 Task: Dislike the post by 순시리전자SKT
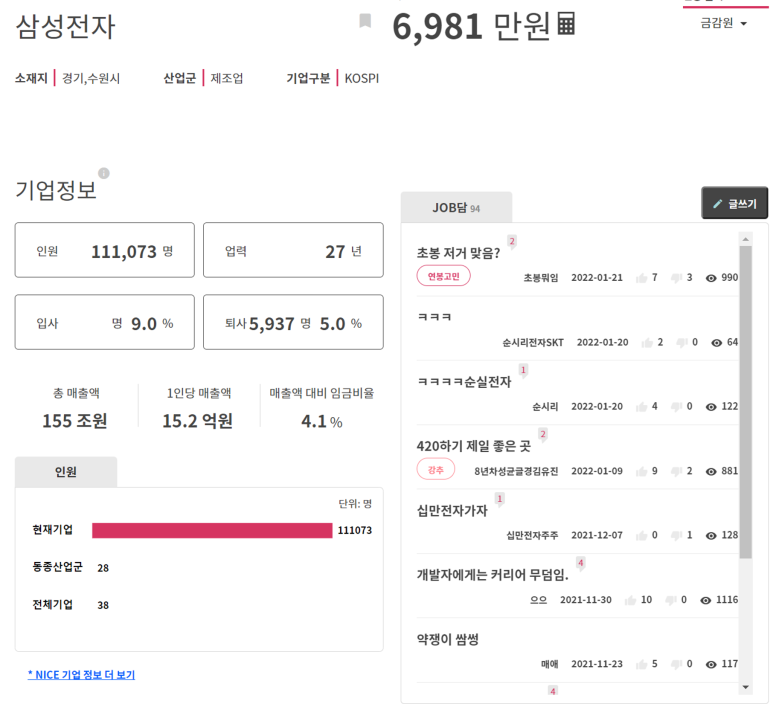[682, 343]
